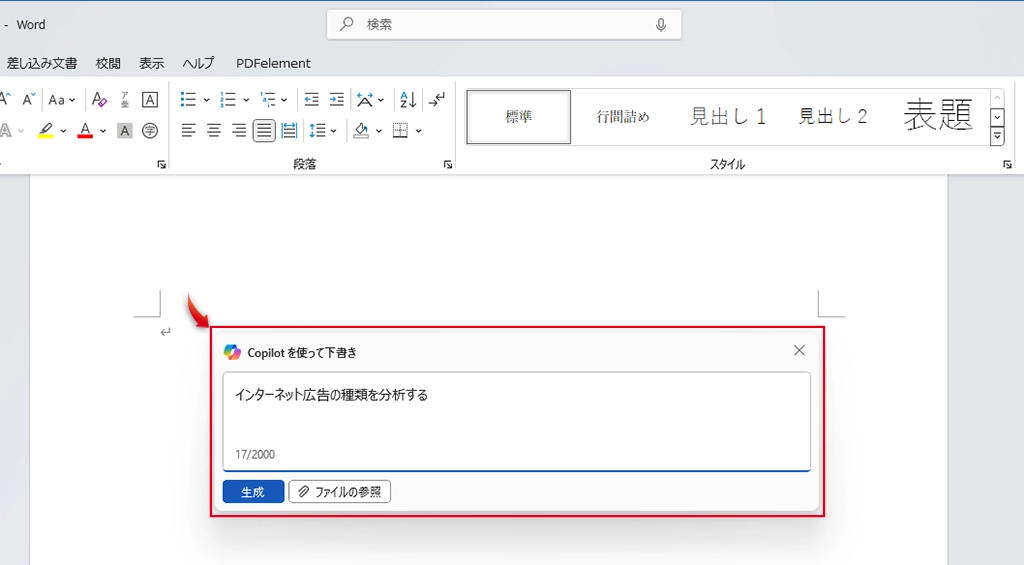1024x565 pixels.
Task: Open the phonetic guide (ruby) tool
Action: (x=125, y=99)
